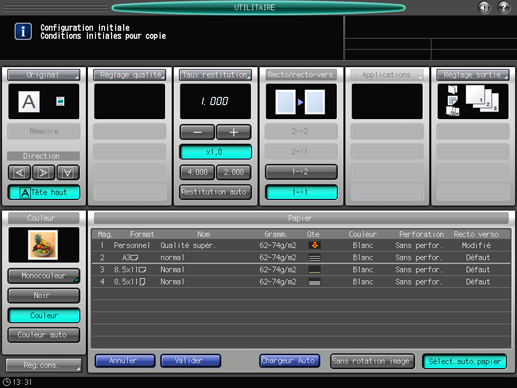Click Annuler to cancel changes
The width and height of the screenshot is (517, 388).
(125, 361)
